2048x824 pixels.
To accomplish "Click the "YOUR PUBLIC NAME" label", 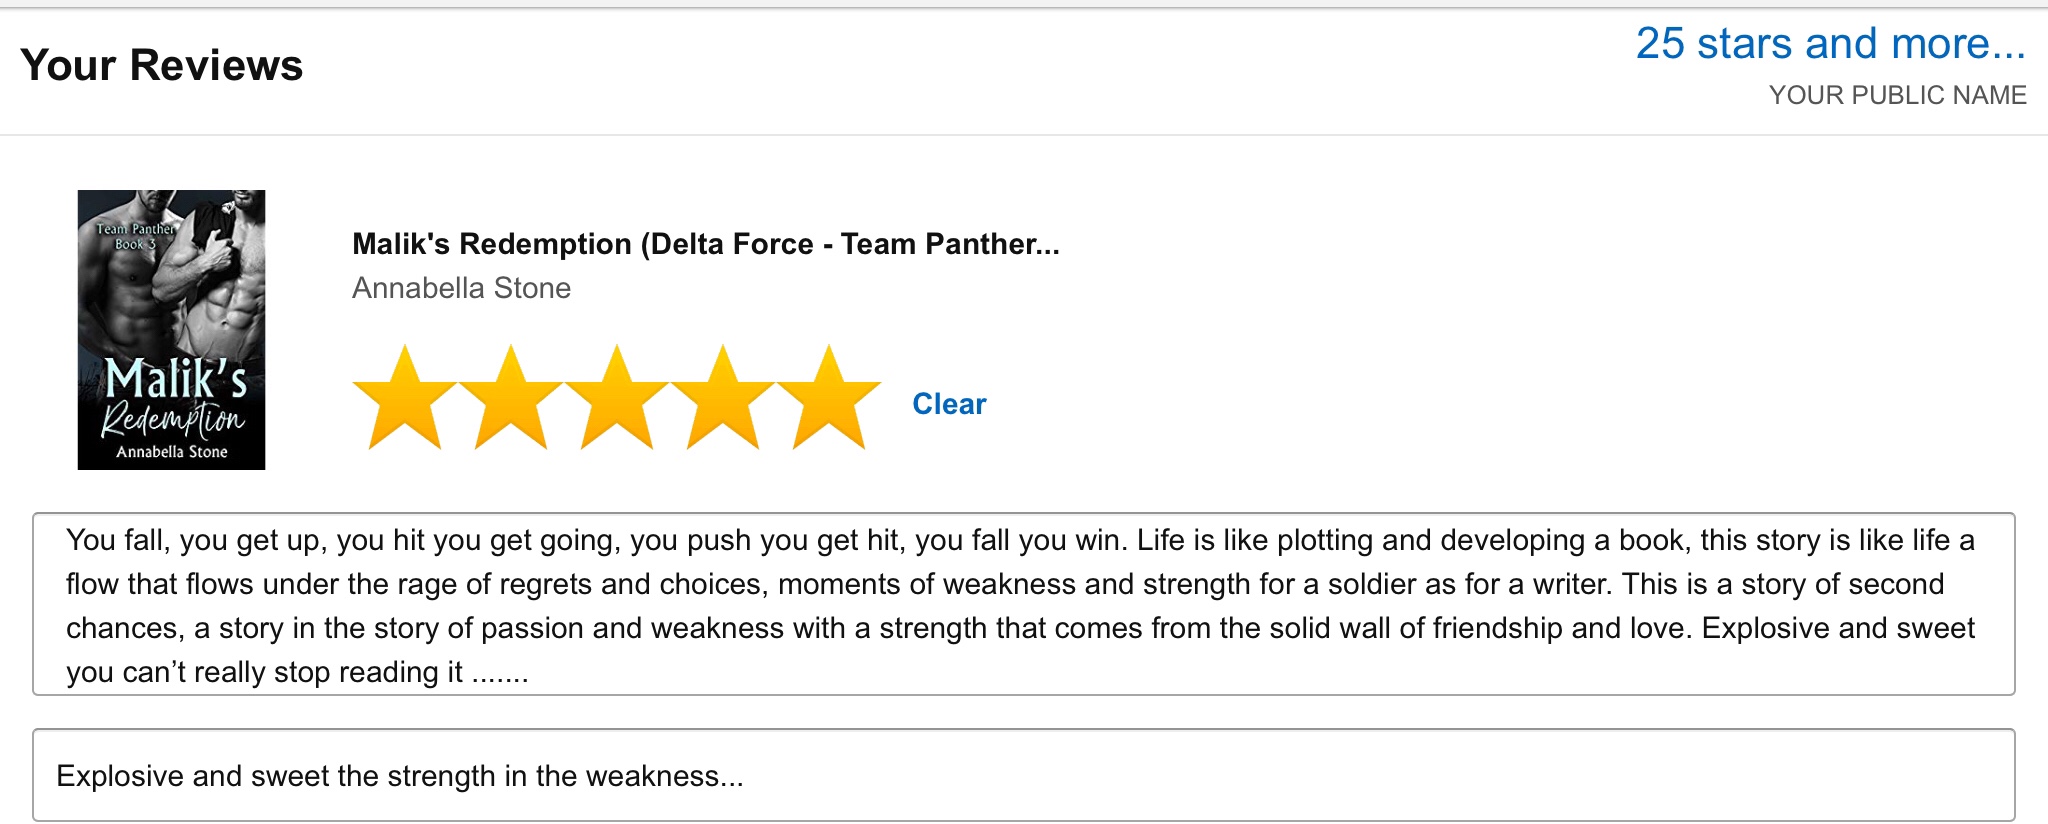I will coord(1897,95).
